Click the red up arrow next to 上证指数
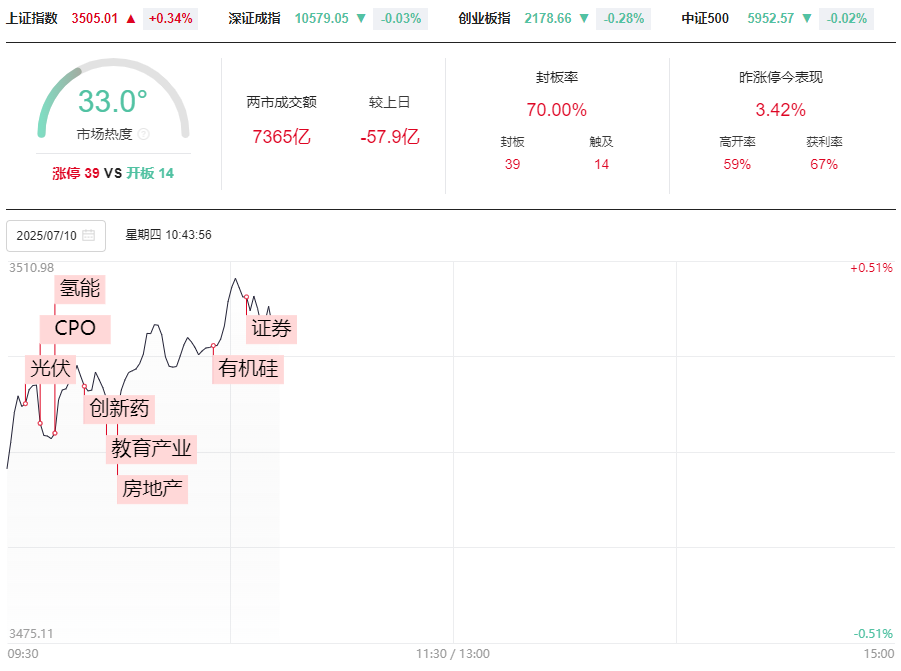Screen dimensions: 901x671 tap(130, 18)
